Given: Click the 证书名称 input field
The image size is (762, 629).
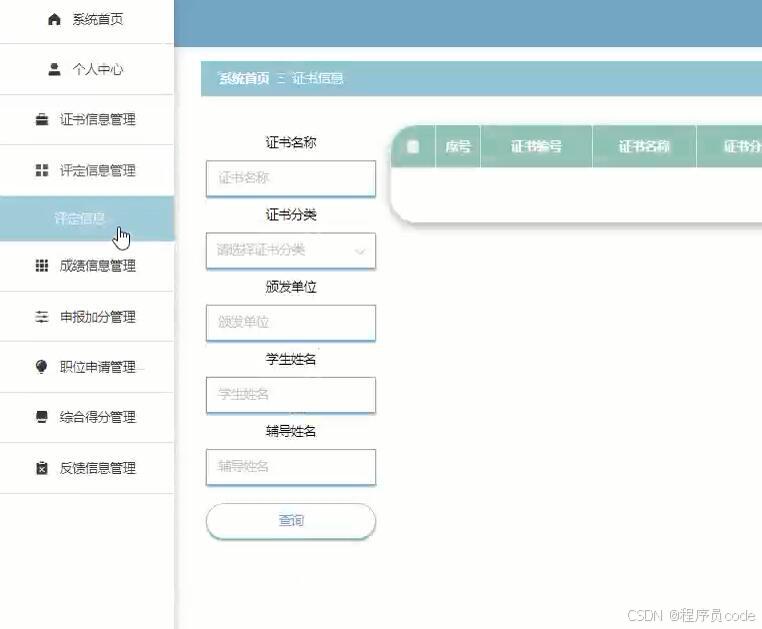Looking at the screenshot, I should 291,178.
